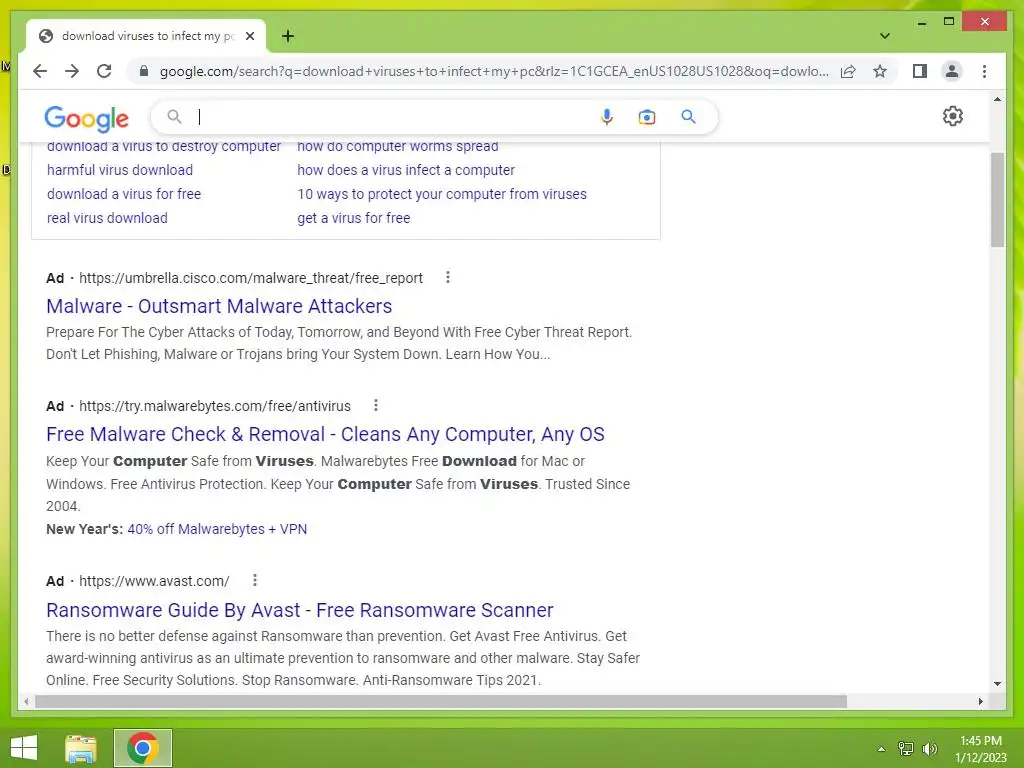Click the address bar URL

[x=494, y=71]
